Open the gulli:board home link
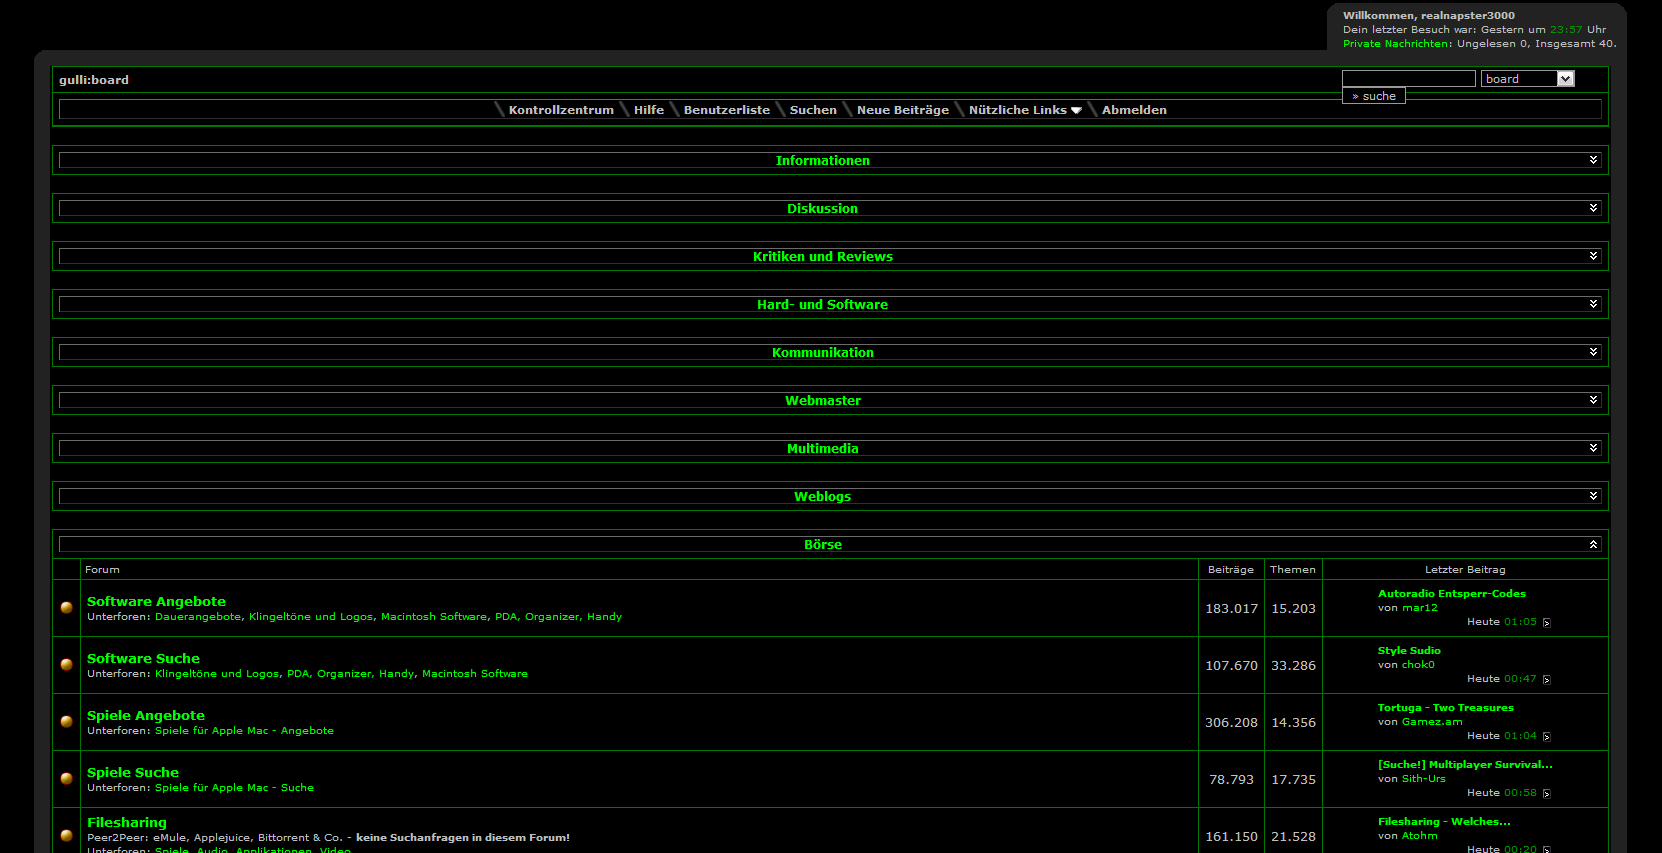This screenshot has height=853, width=1662. [94, 80]
